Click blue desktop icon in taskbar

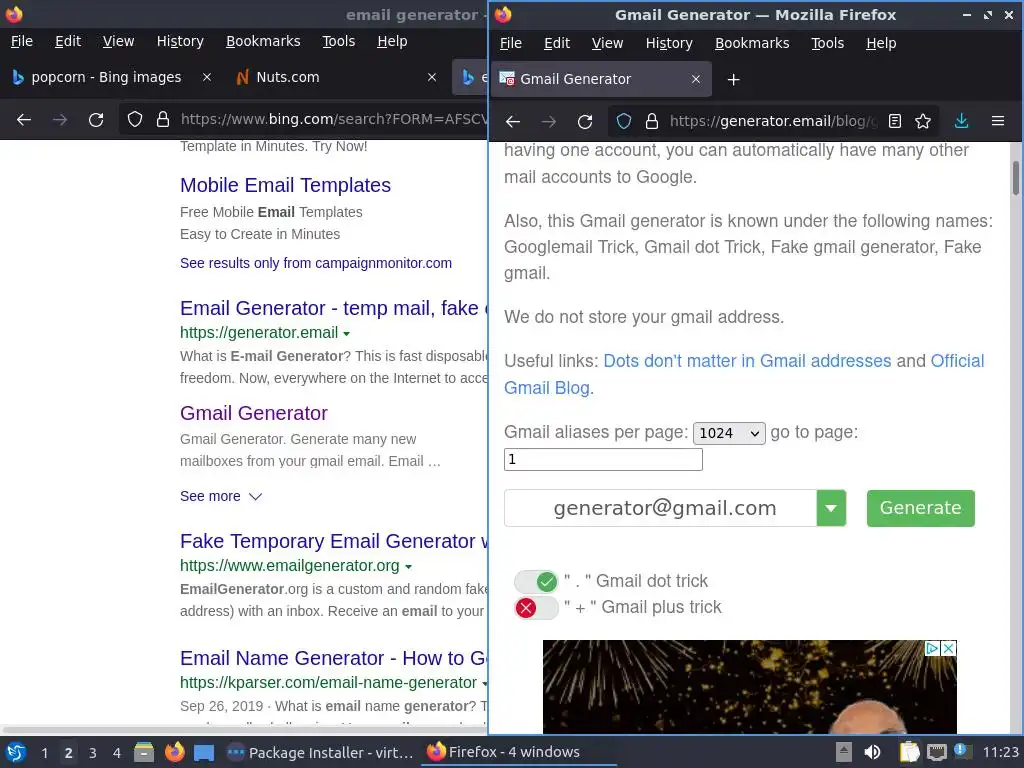[204, 753]
